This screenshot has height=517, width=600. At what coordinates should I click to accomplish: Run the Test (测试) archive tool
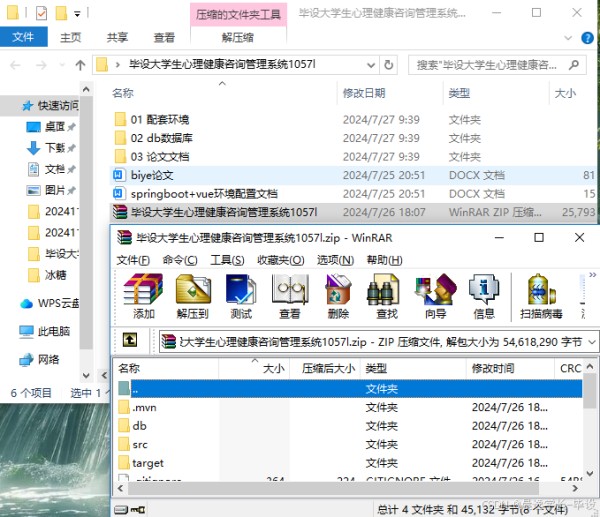(x=241, y=296)
